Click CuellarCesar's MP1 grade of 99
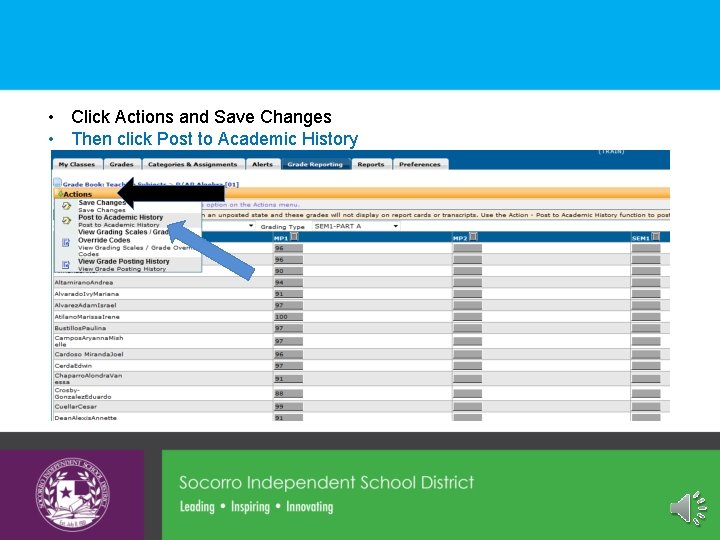This screenshot has height=540, width=720. click(288, 407)
